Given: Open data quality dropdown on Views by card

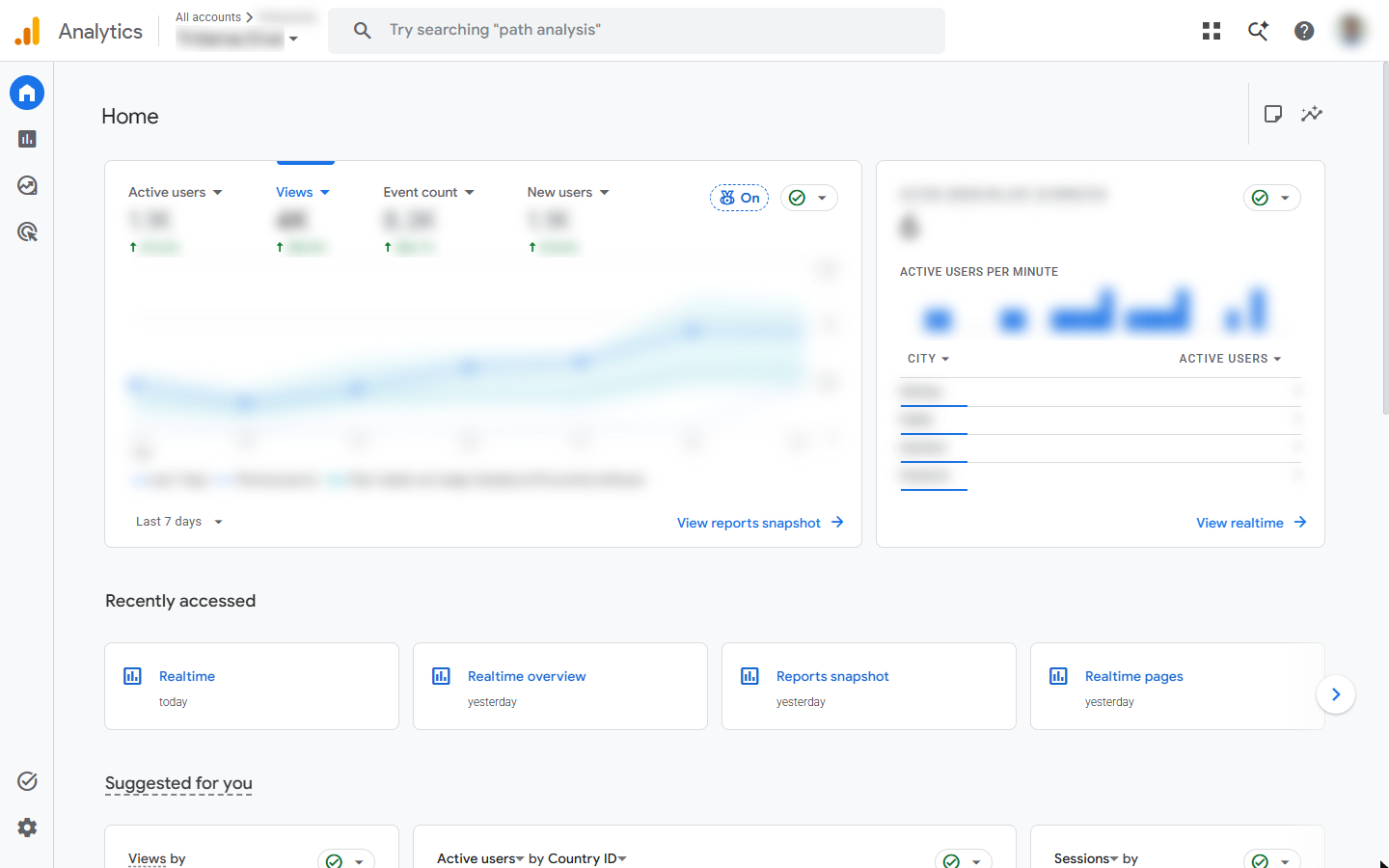Looking at the screenshot, I should click(346, 860).
